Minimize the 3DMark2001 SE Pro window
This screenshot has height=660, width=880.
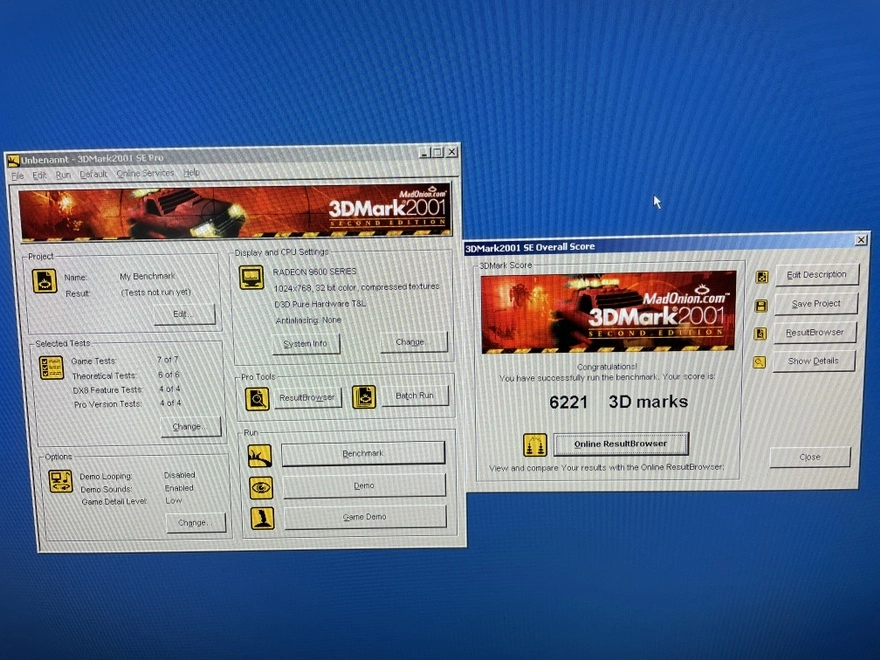pos(425,152)
